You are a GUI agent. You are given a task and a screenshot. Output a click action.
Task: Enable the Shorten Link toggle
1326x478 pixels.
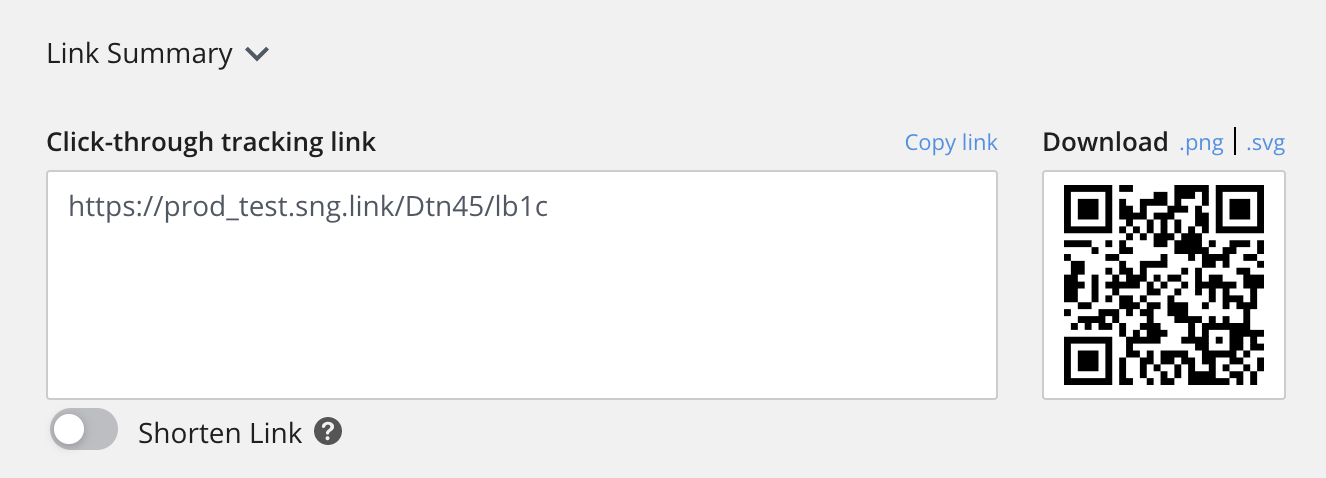click(x=84, y=431)
